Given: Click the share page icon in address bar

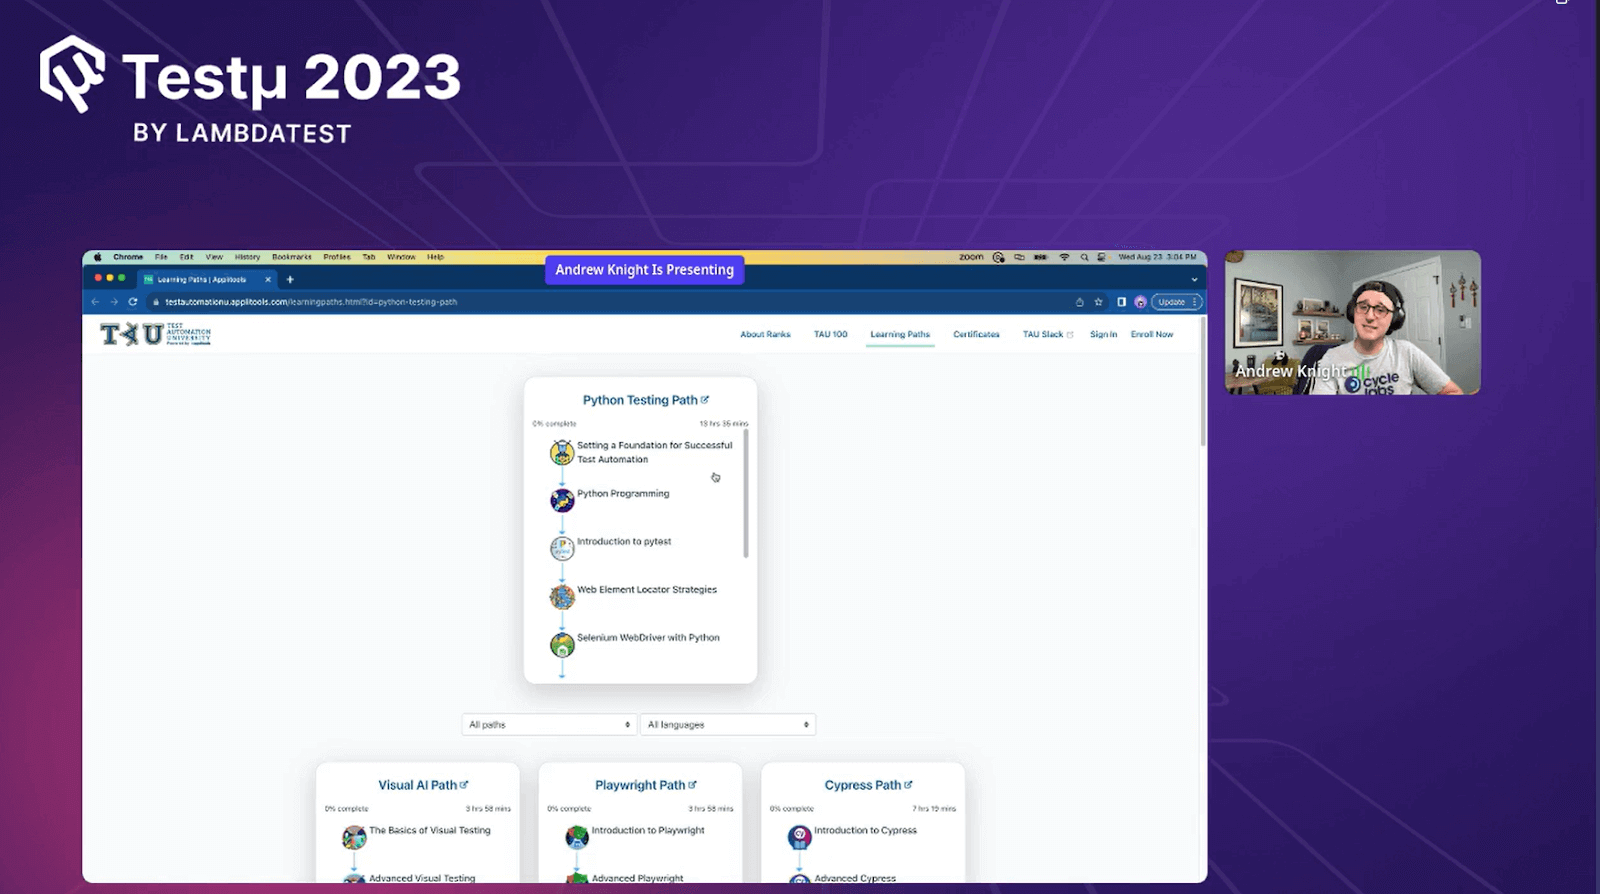Looking at the screenshot, I should coord(1079,302).
